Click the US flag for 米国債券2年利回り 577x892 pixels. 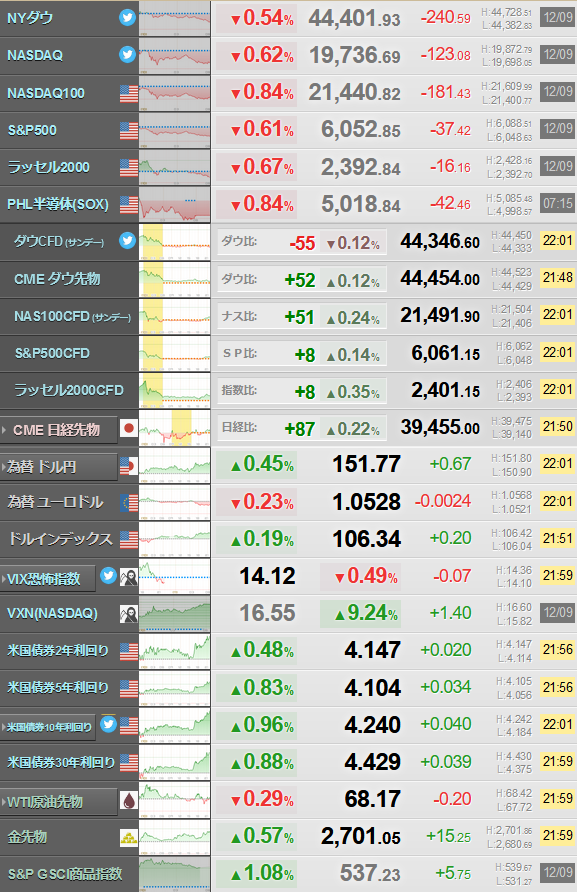tap(129, 651)
